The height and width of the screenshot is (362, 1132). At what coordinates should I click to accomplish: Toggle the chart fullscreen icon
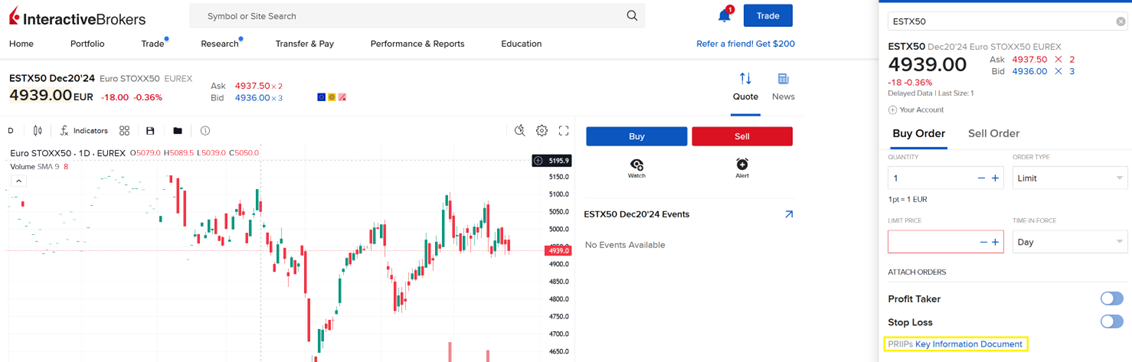[x=565, y=131]
